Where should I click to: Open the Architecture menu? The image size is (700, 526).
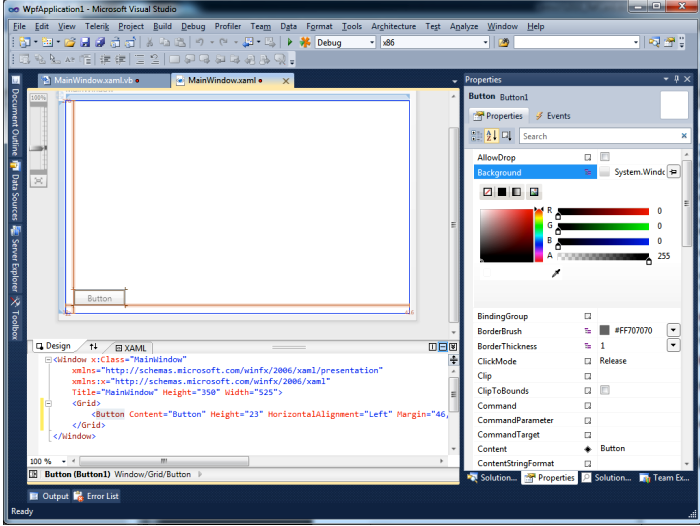(x=393, y=26)
